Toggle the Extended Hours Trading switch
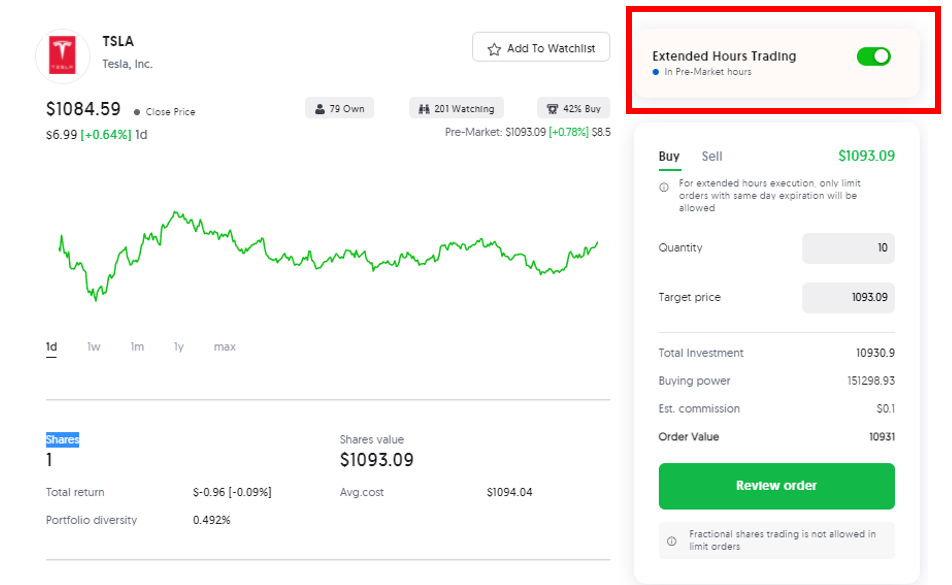The image size is (952, 585). point(874,56)
